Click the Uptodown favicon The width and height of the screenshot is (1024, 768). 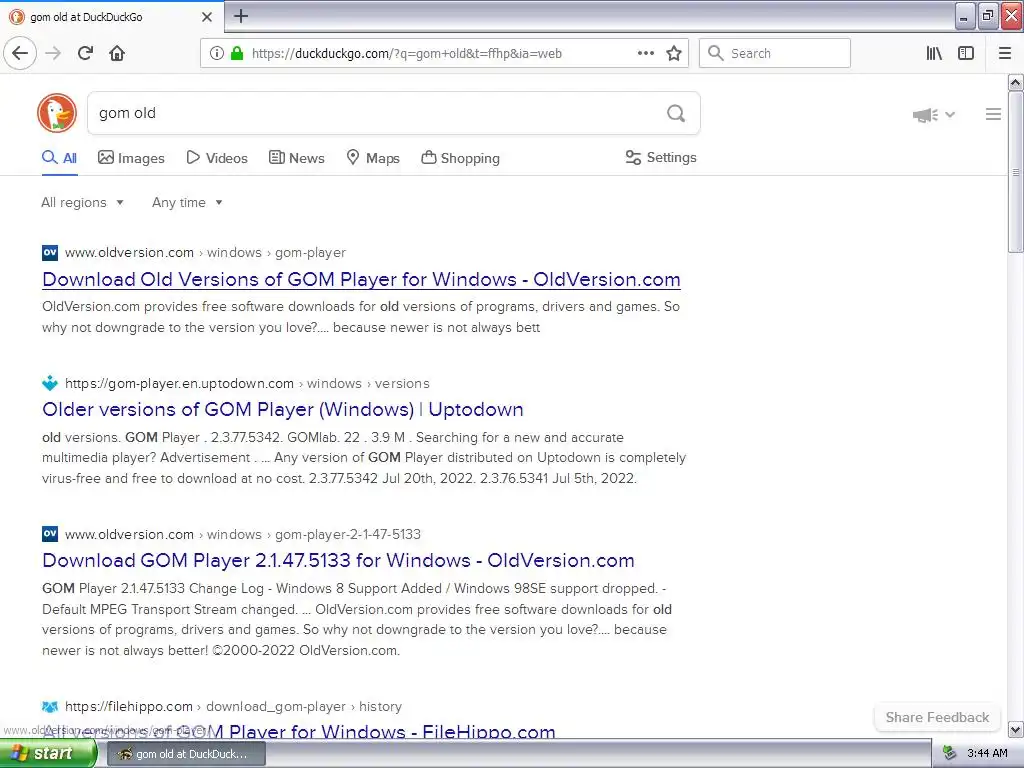(x=50, y=383)
